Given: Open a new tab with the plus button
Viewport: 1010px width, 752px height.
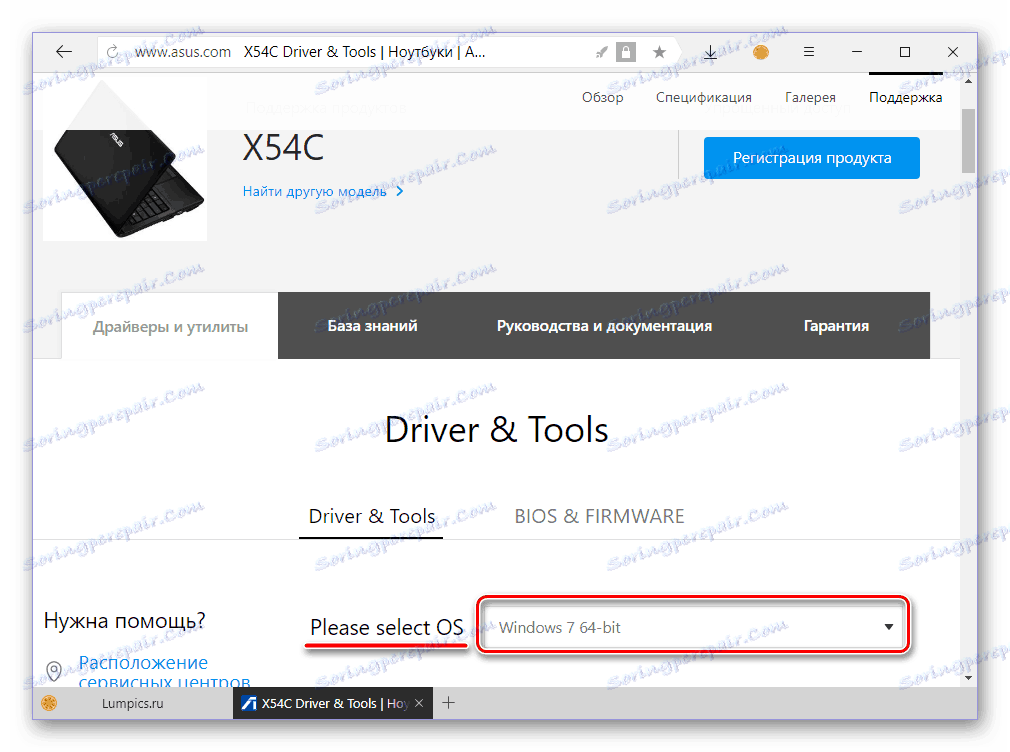Looking at the screenshot, I should tap(449, 703).
